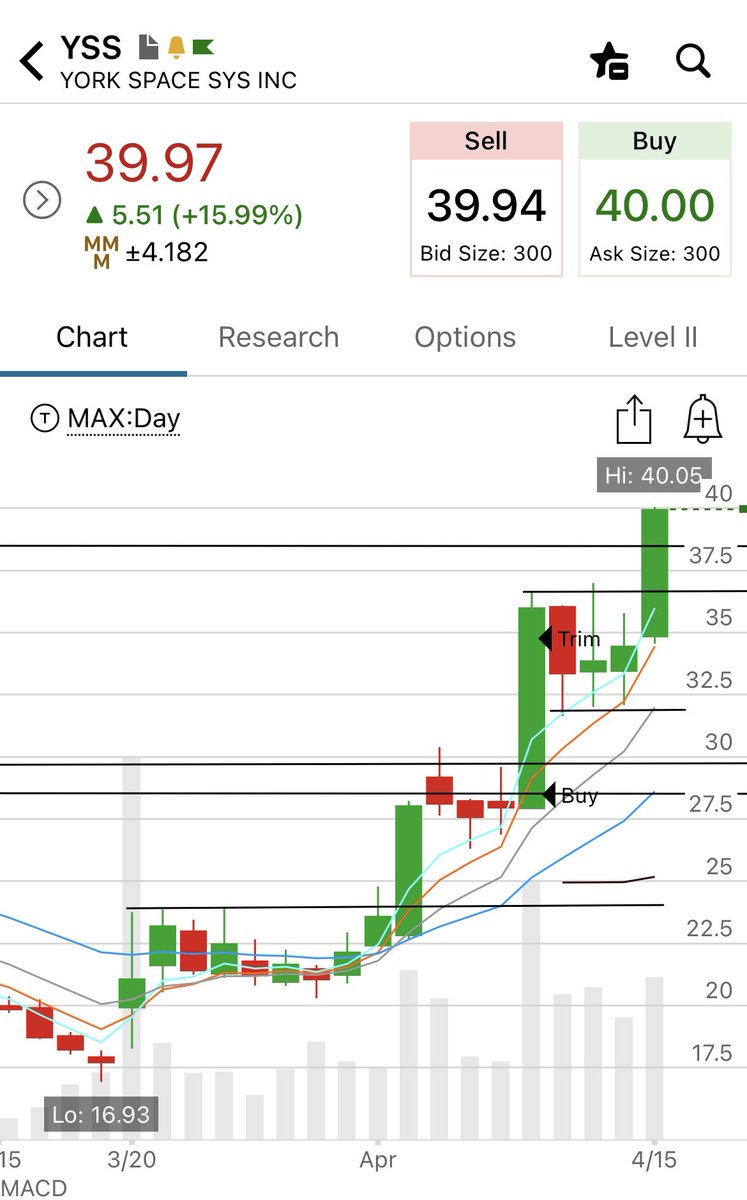Tap the green flag icon
The width and height of the screenshot is (747, 1200).
click(x=203, y=46)
